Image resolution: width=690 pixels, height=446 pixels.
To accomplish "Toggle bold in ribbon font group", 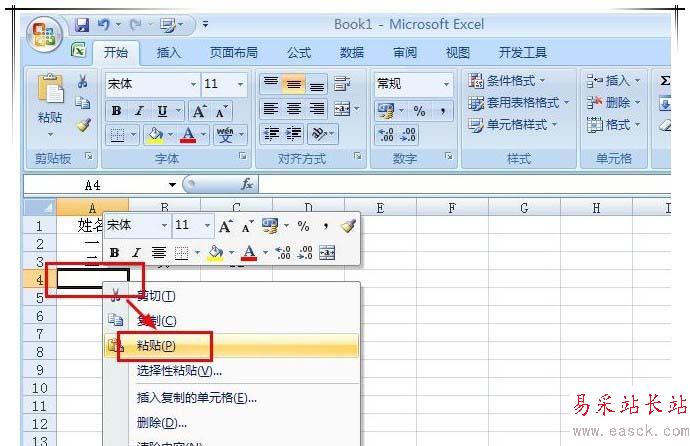I will [117, 111].
